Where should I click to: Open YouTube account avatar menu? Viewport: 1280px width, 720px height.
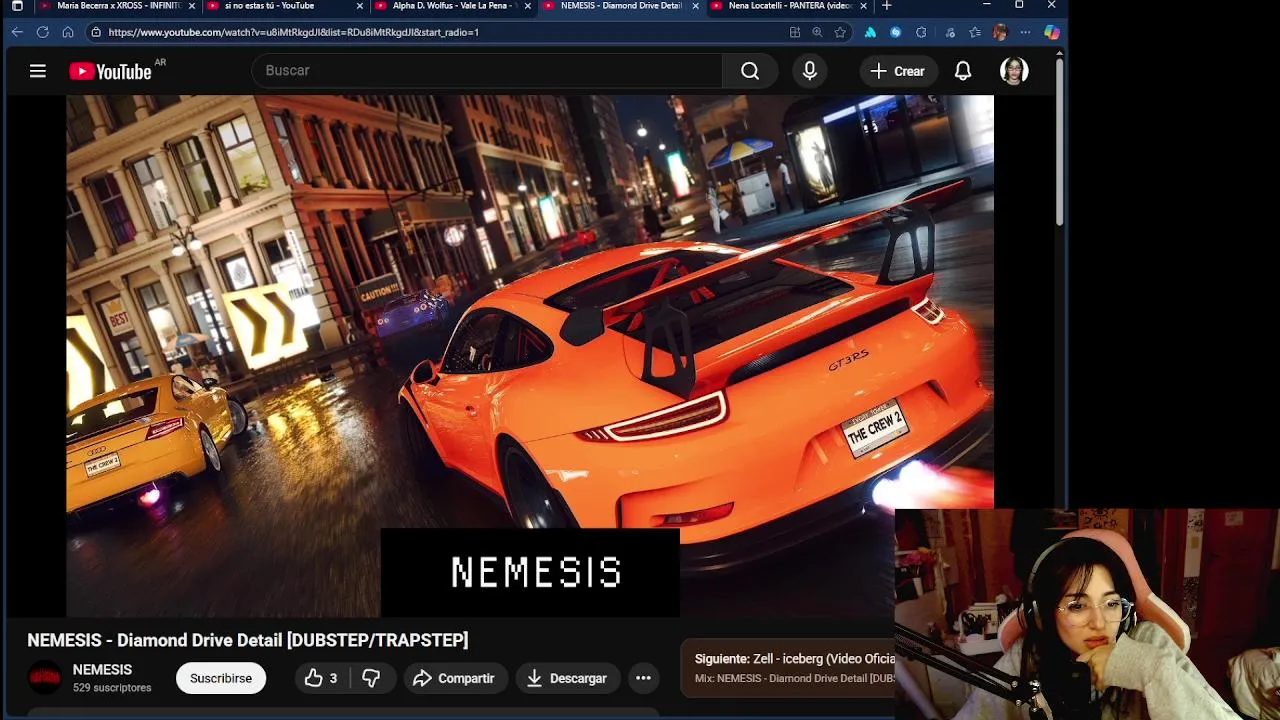[x=1014, y=71]
